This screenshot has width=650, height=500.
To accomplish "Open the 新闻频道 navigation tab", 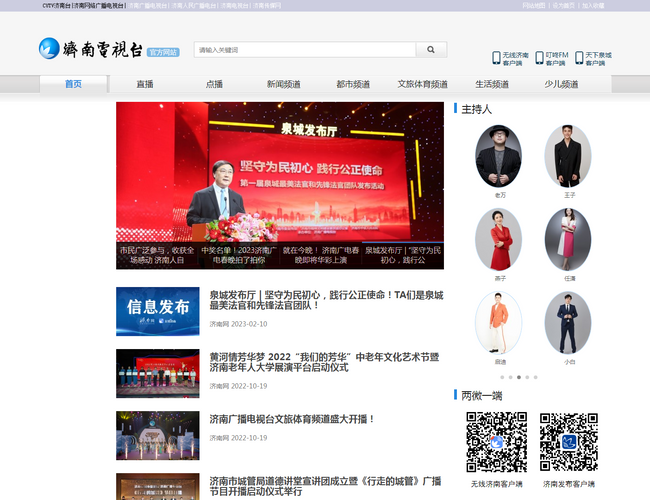I will click(283, 85).
